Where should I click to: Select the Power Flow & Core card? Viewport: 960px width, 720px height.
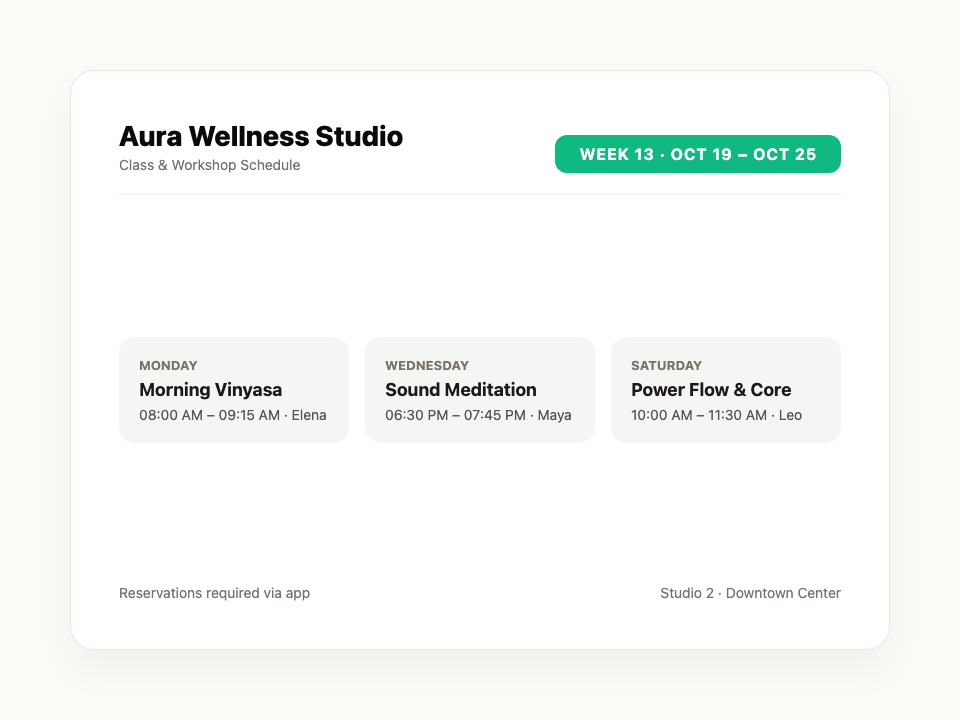[726, 390]
